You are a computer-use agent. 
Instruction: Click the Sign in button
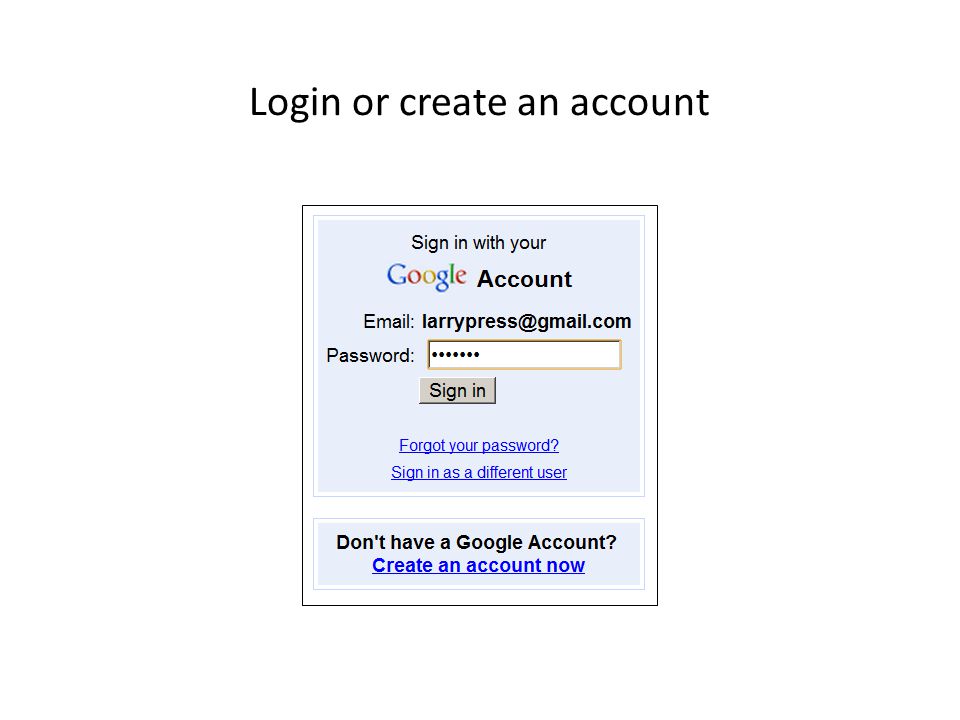(457, 391)
